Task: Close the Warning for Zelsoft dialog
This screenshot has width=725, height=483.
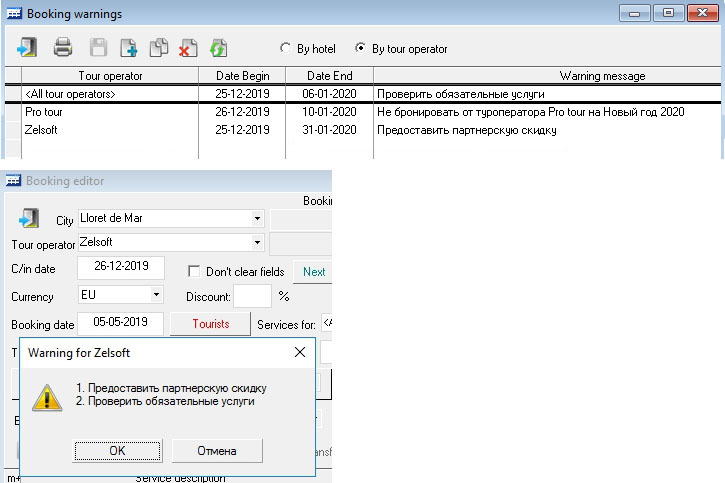Action: (300, 352)
